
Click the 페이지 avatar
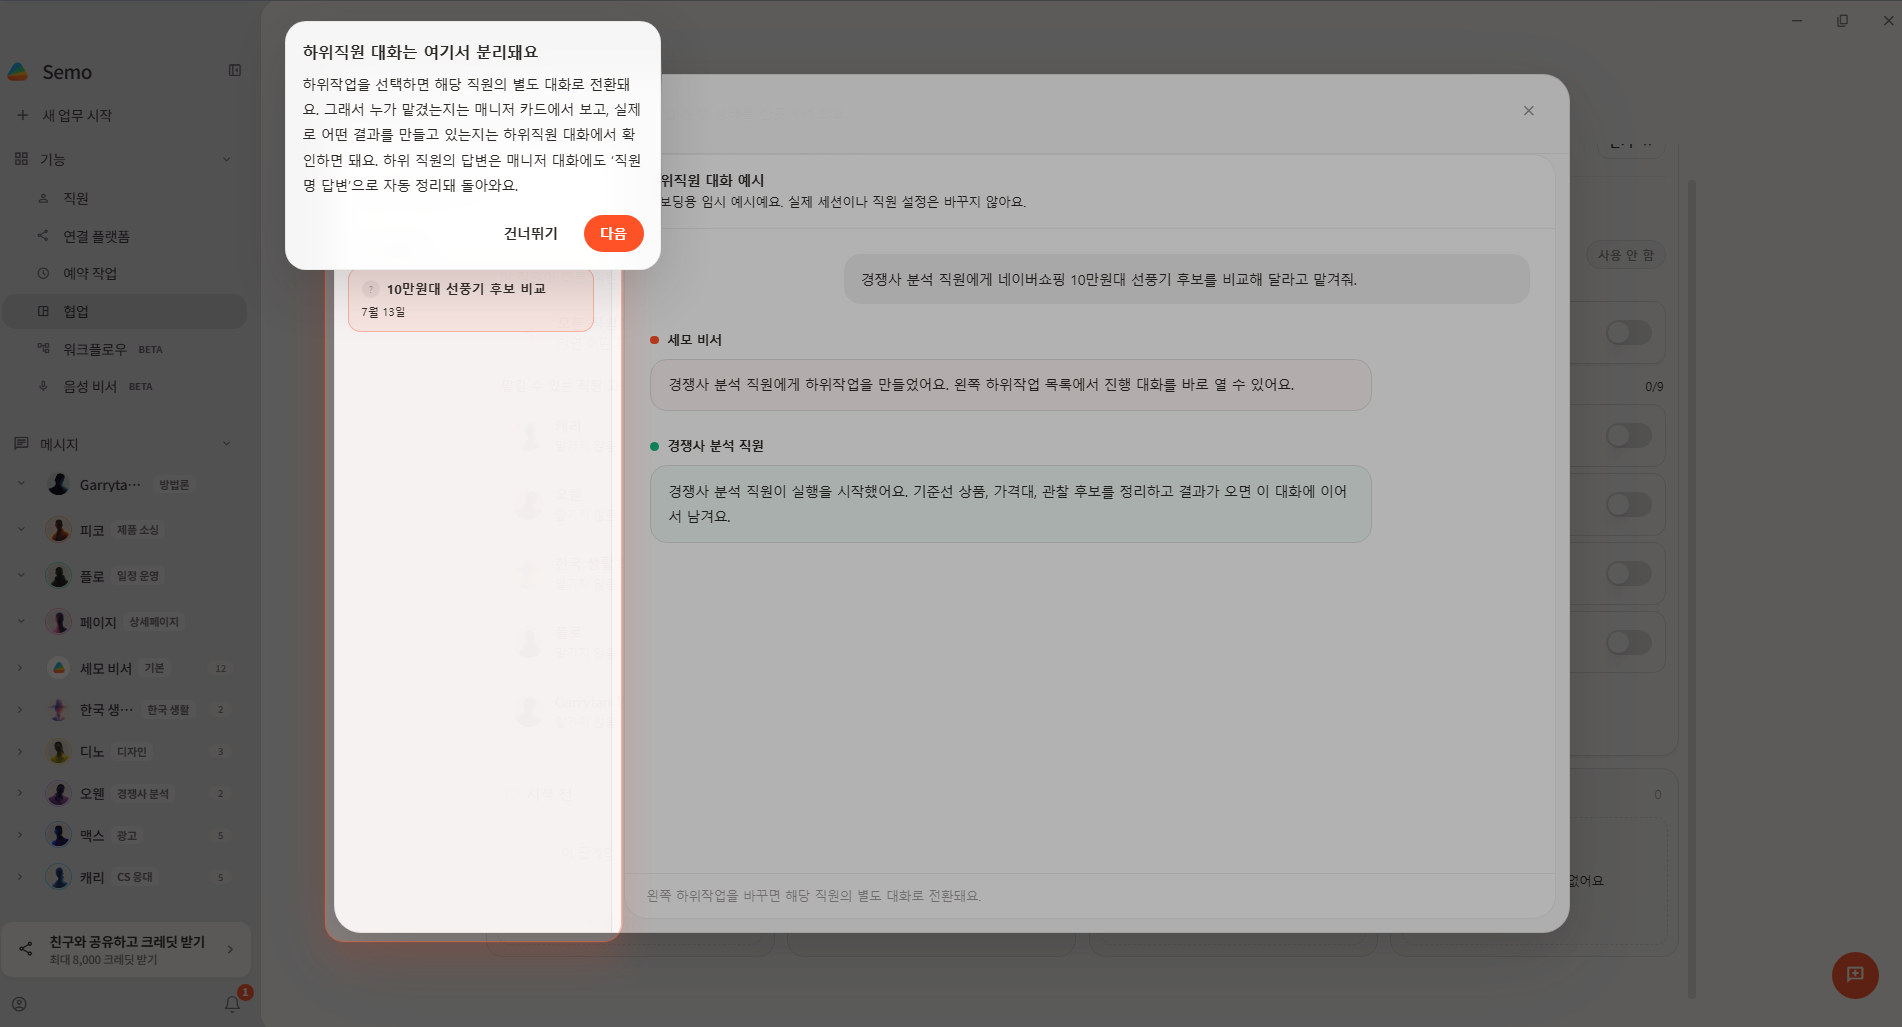(59, 622)
